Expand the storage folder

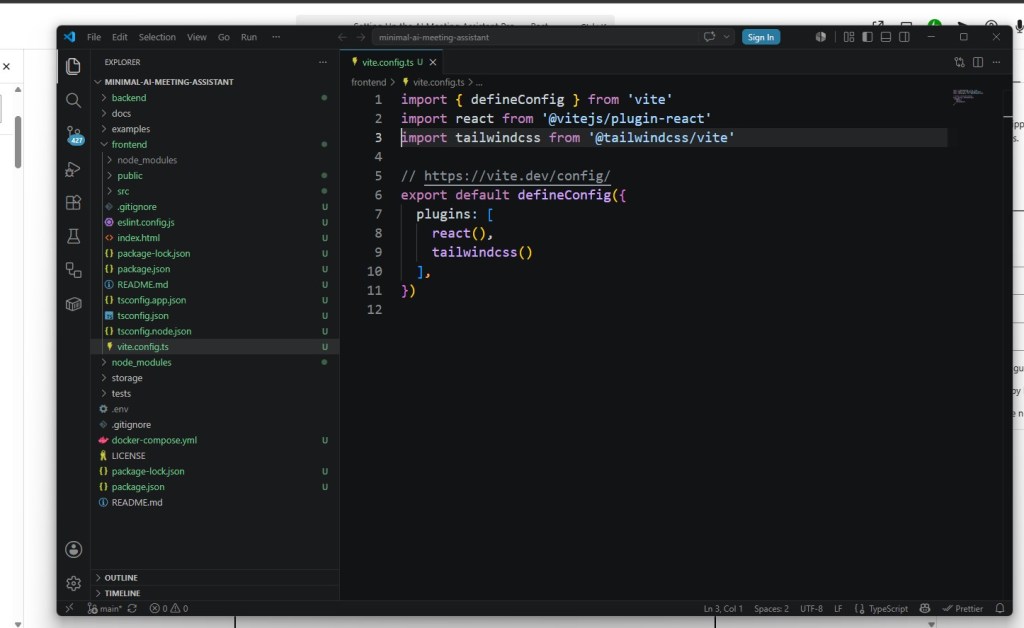[127, 378]
